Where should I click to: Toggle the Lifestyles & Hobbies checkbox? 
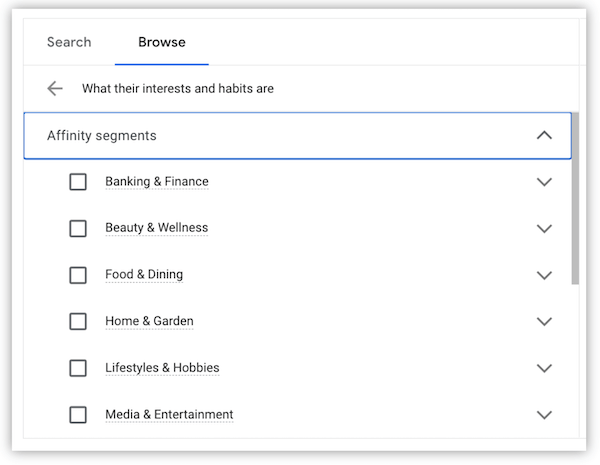pos(78,368)
